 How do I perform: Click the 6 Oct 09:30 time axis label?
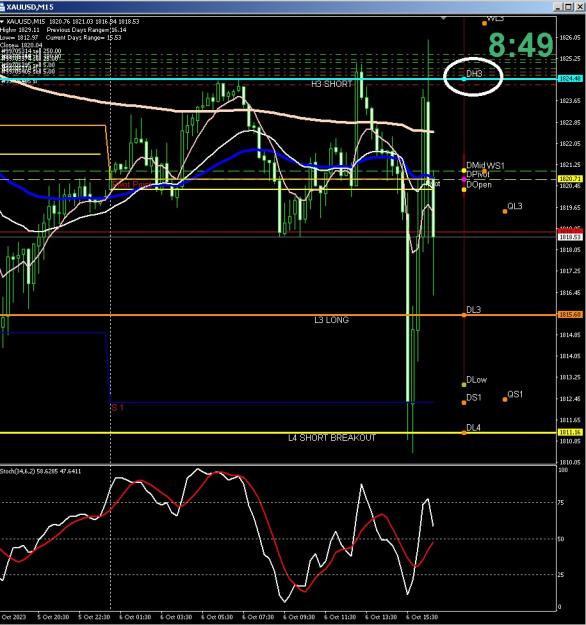pyautogui.click(x=299, y=617)
